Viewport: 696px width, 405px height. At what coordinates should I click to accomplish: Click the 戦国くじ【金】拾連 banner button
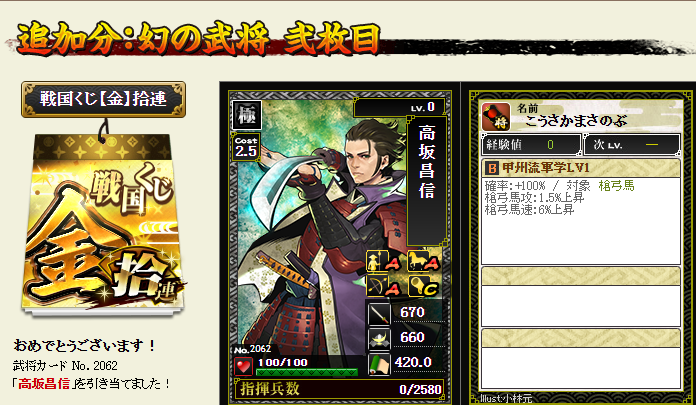point(103,99)
